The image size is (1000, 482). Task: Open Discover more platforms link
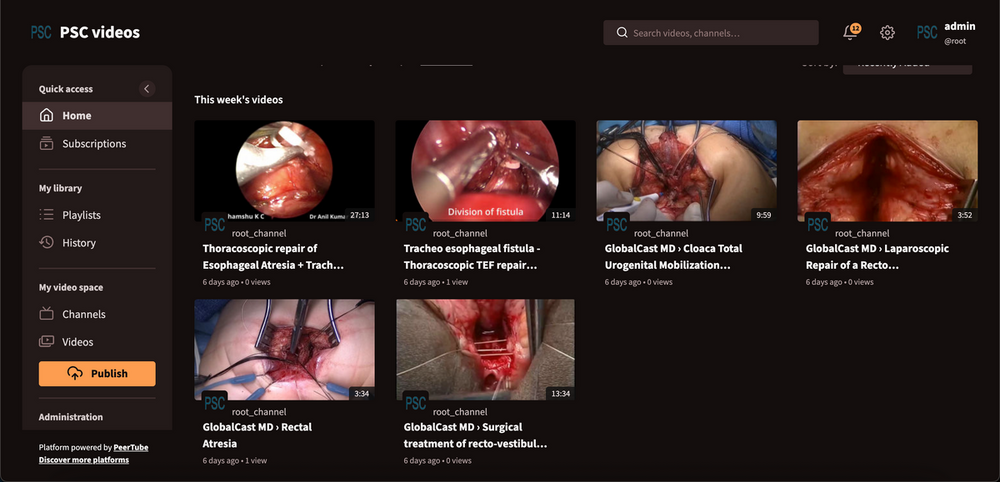point(84,460)
